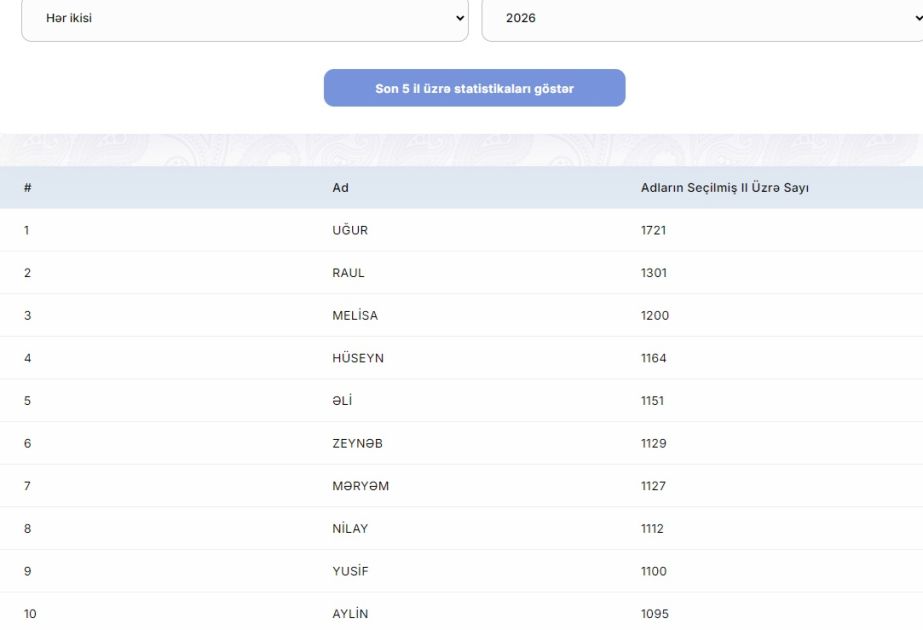Click the count 1721 for UĞUR

coord(653,230)
